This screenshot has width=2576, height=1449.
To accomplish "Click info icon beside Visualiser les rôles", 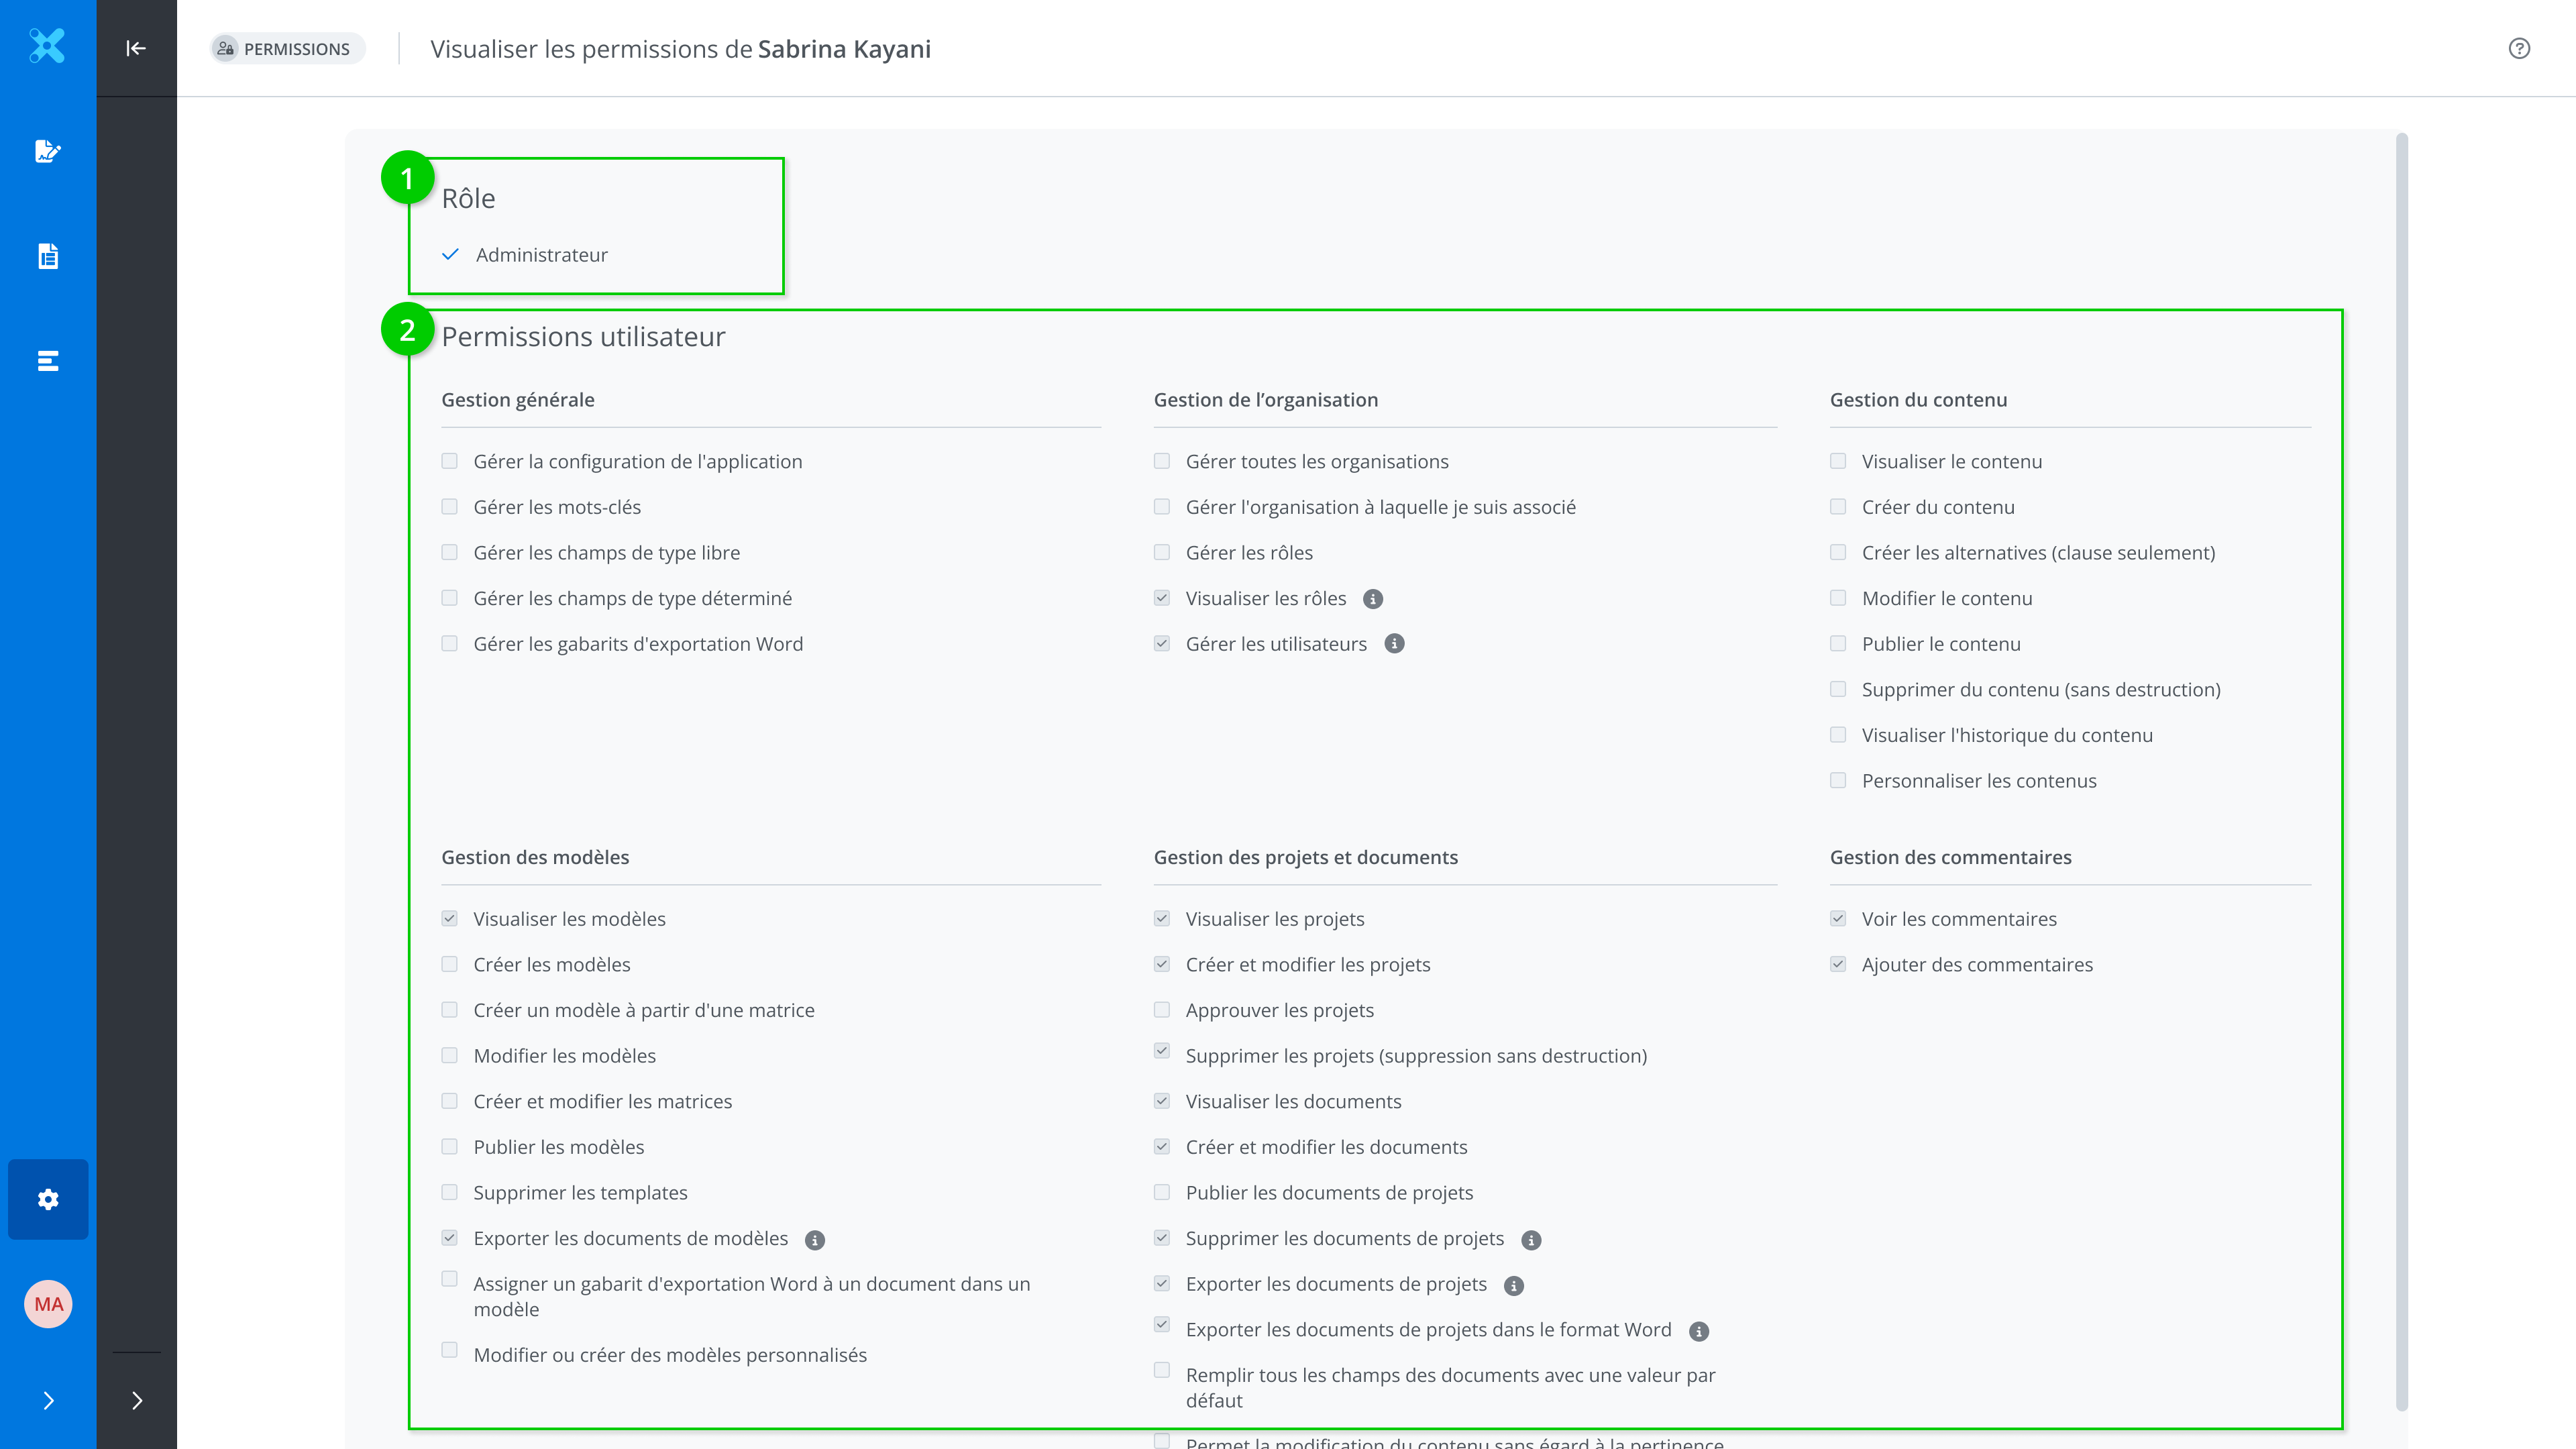I will tap(1373, 599).
